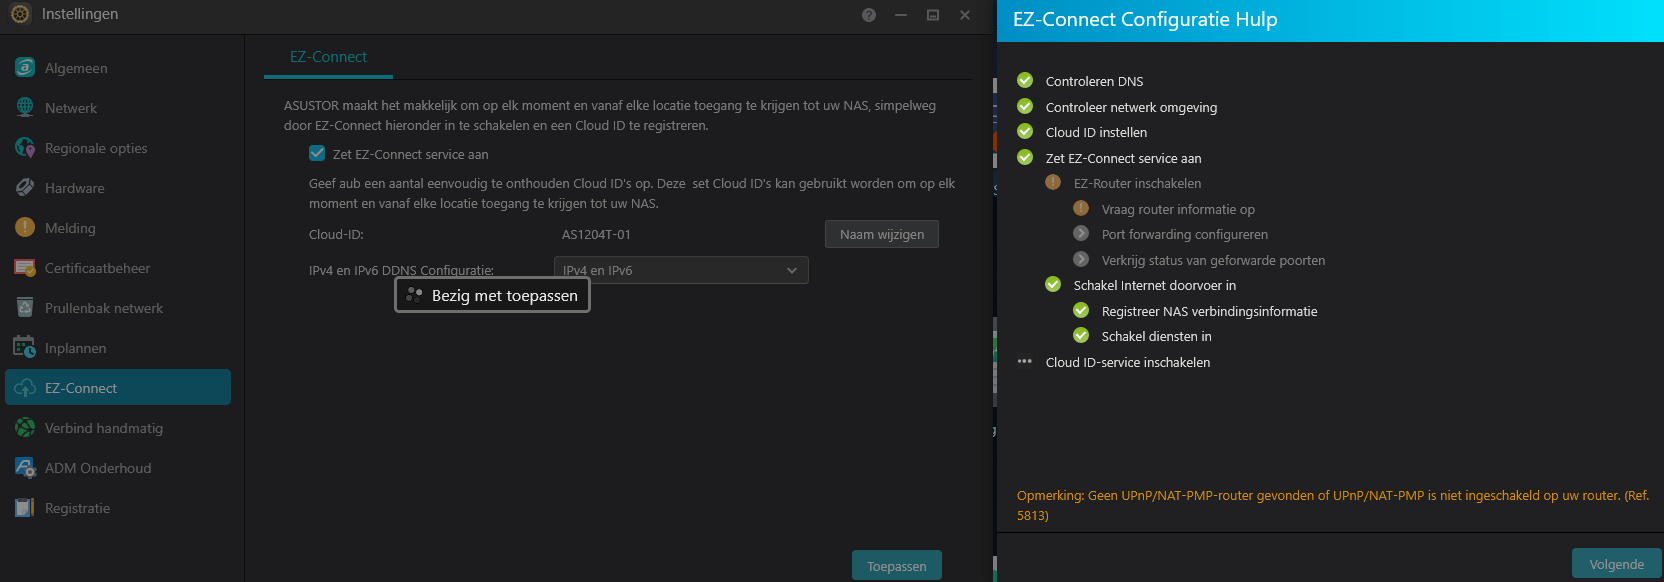The width and height of the screenshot is (1664, 582).
Task: Toggle Zet EZ-Connect service aan checkbox
Action: click(317, 153)
